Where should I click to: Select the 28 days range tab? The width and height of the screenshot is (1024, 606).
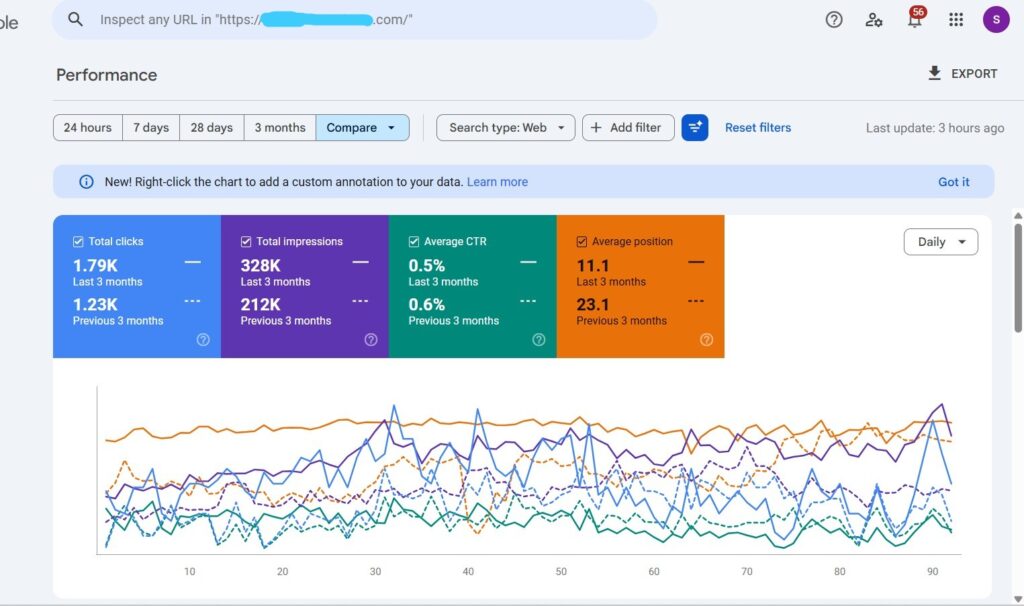point(211,128)
